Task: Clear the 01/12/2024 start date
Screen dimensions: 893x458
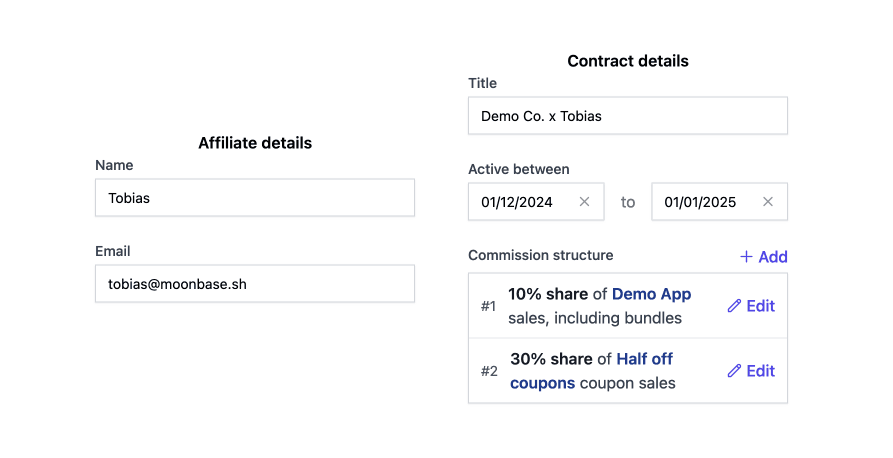Action: click(585, 202)
